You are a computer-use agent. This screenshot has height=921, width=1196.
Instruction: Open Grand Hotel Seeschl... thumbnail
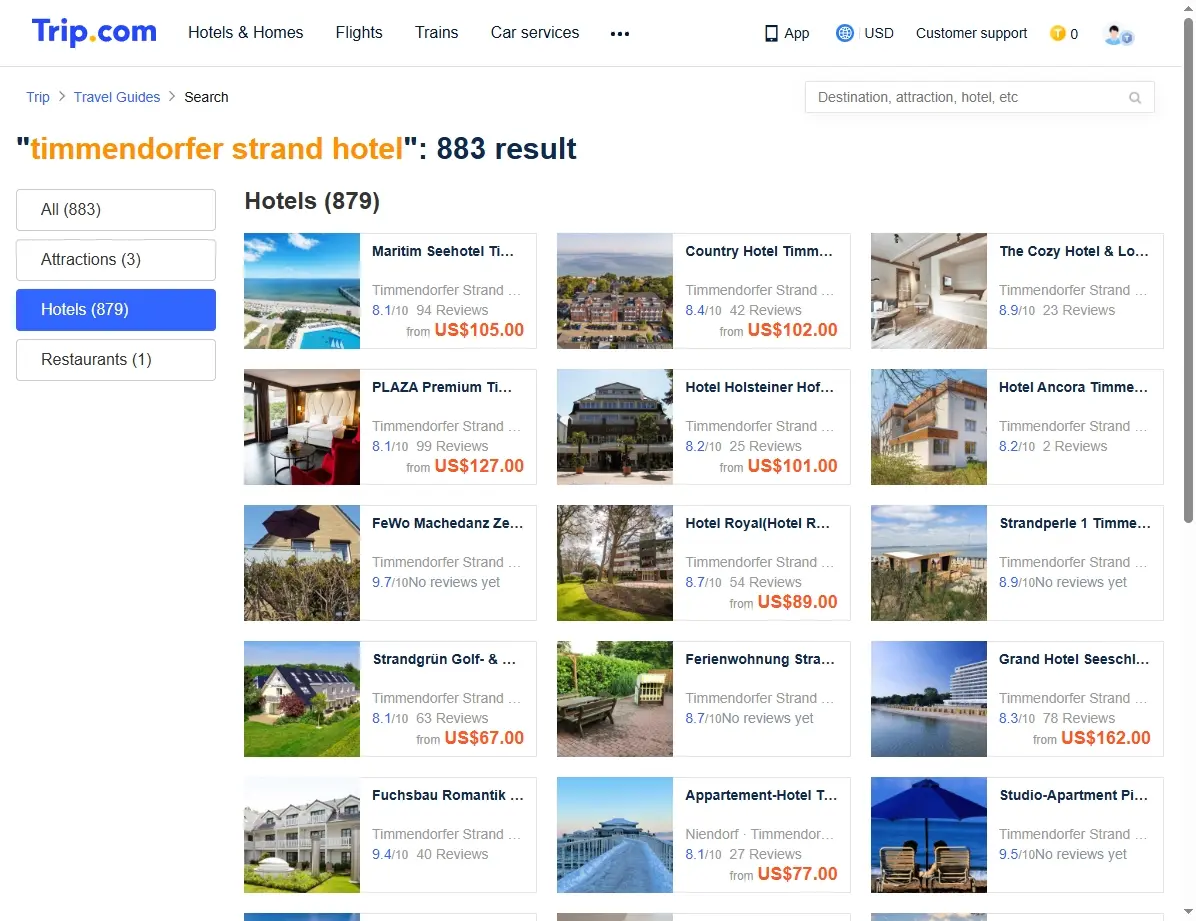coord(929,699)
